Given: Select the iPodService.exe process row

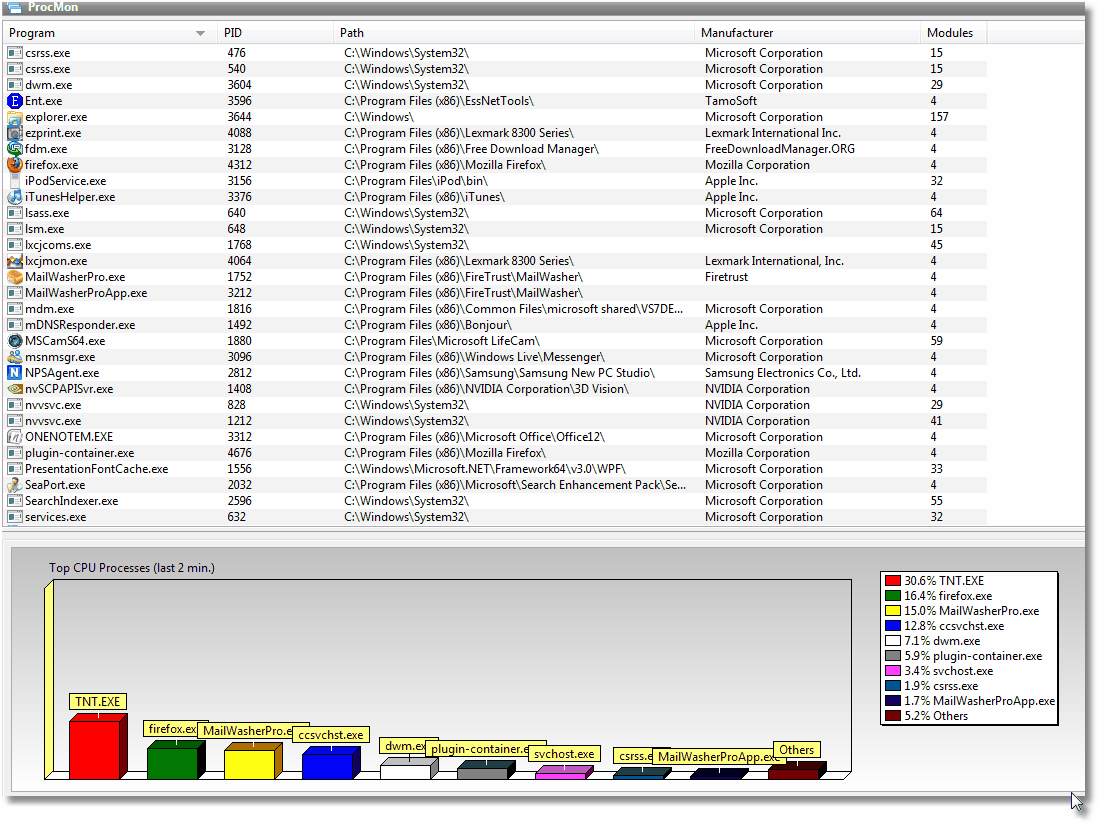Looking at the screenshot, I should point(495,181).
